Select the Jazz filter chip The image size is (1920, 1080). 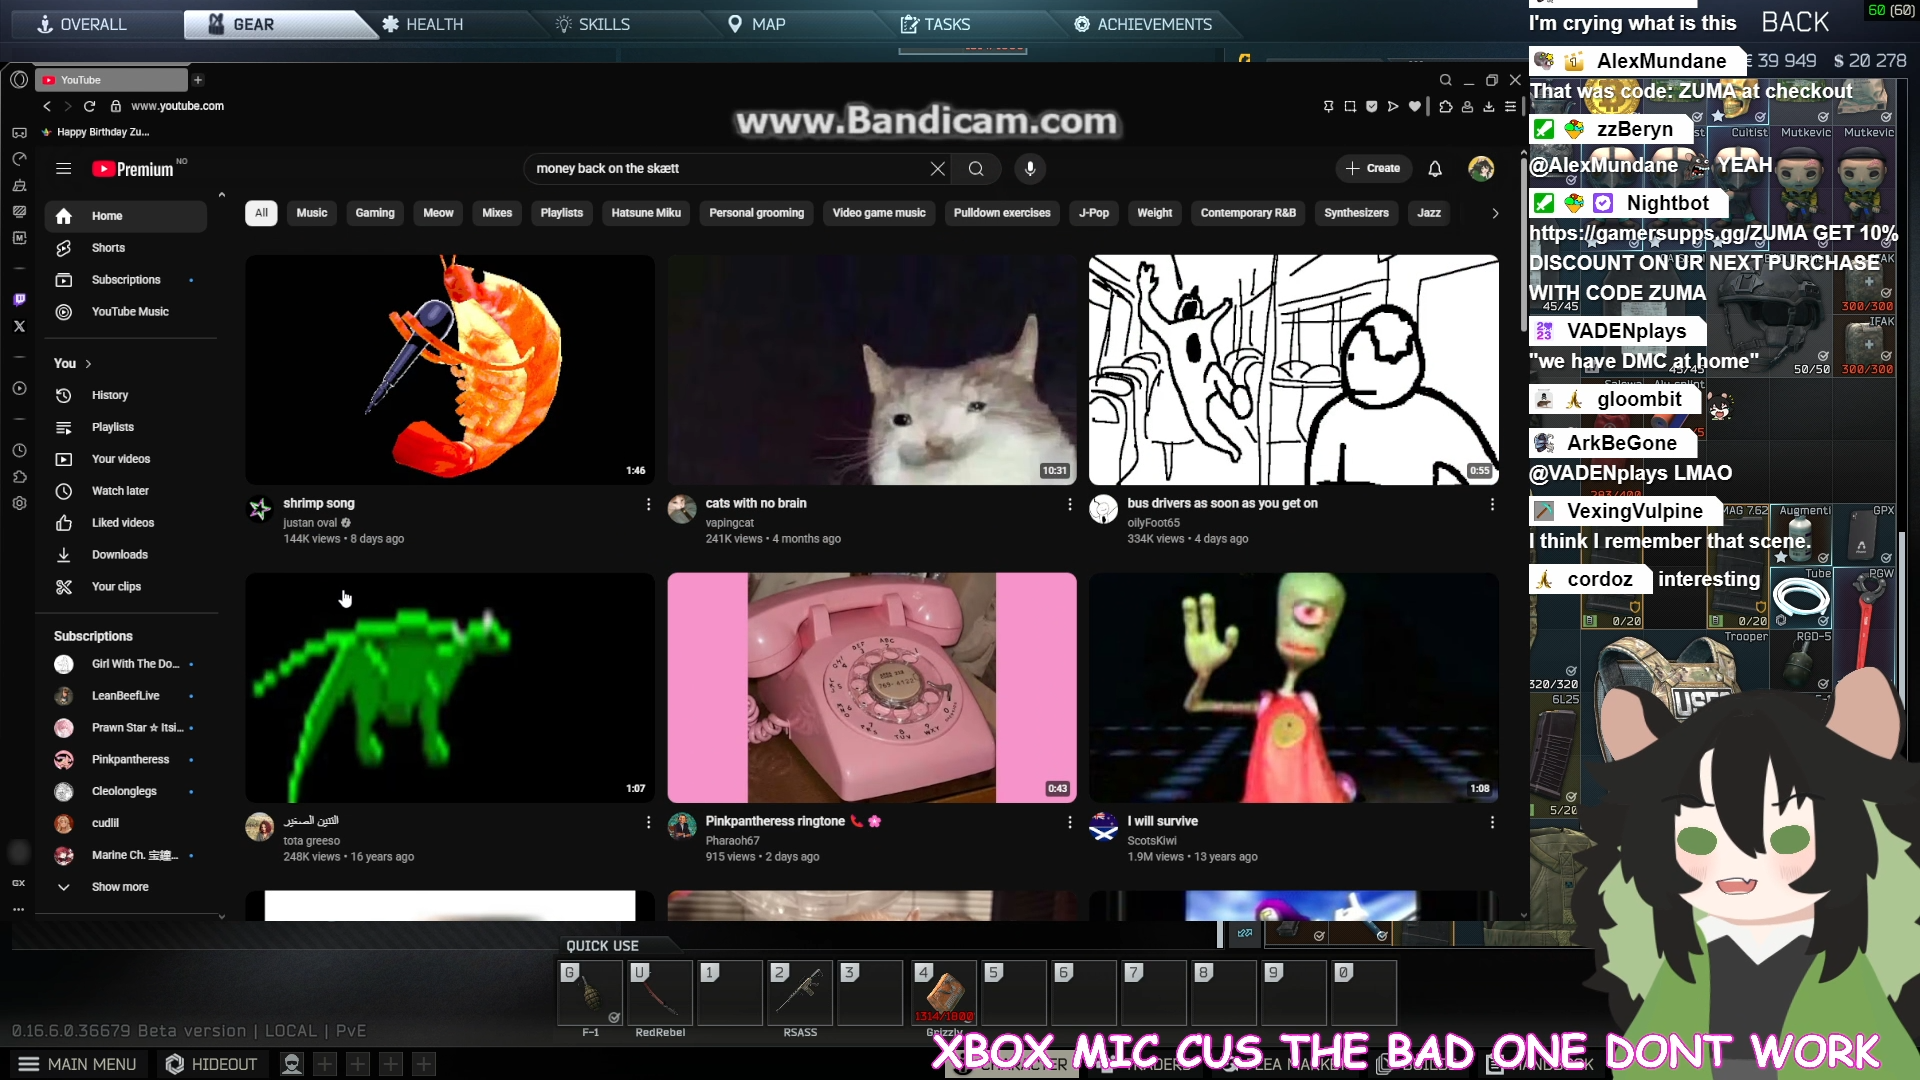[x=1428, y=213]
